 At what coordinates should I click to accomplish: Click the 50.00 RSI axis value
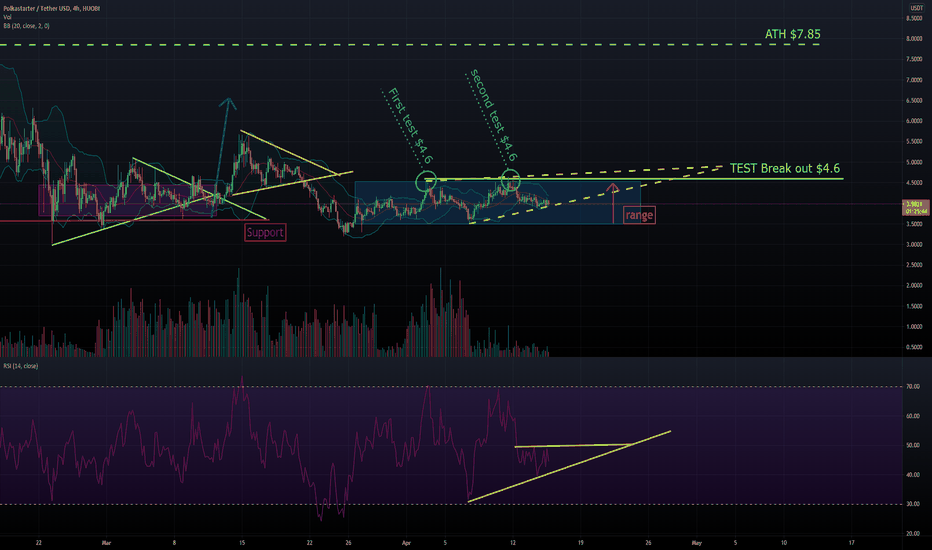point(913,445)
